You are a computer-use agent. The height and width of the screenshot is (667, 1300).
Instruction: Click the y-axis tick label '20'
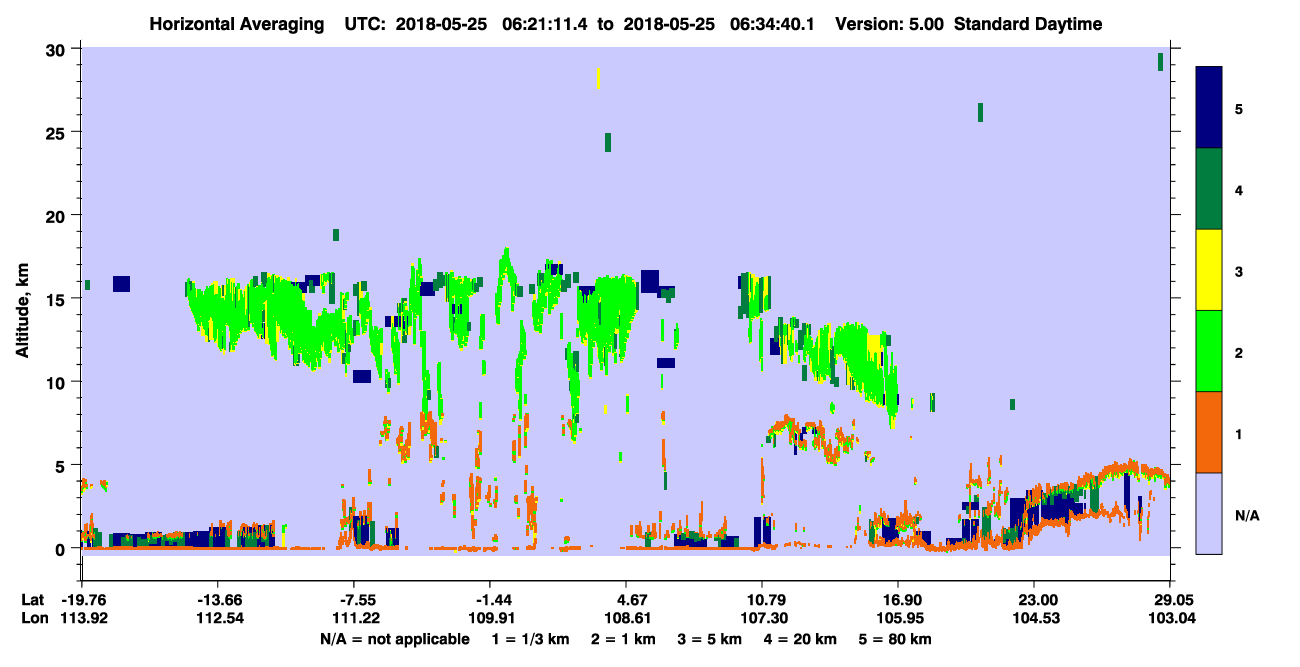tap(56, 216)
